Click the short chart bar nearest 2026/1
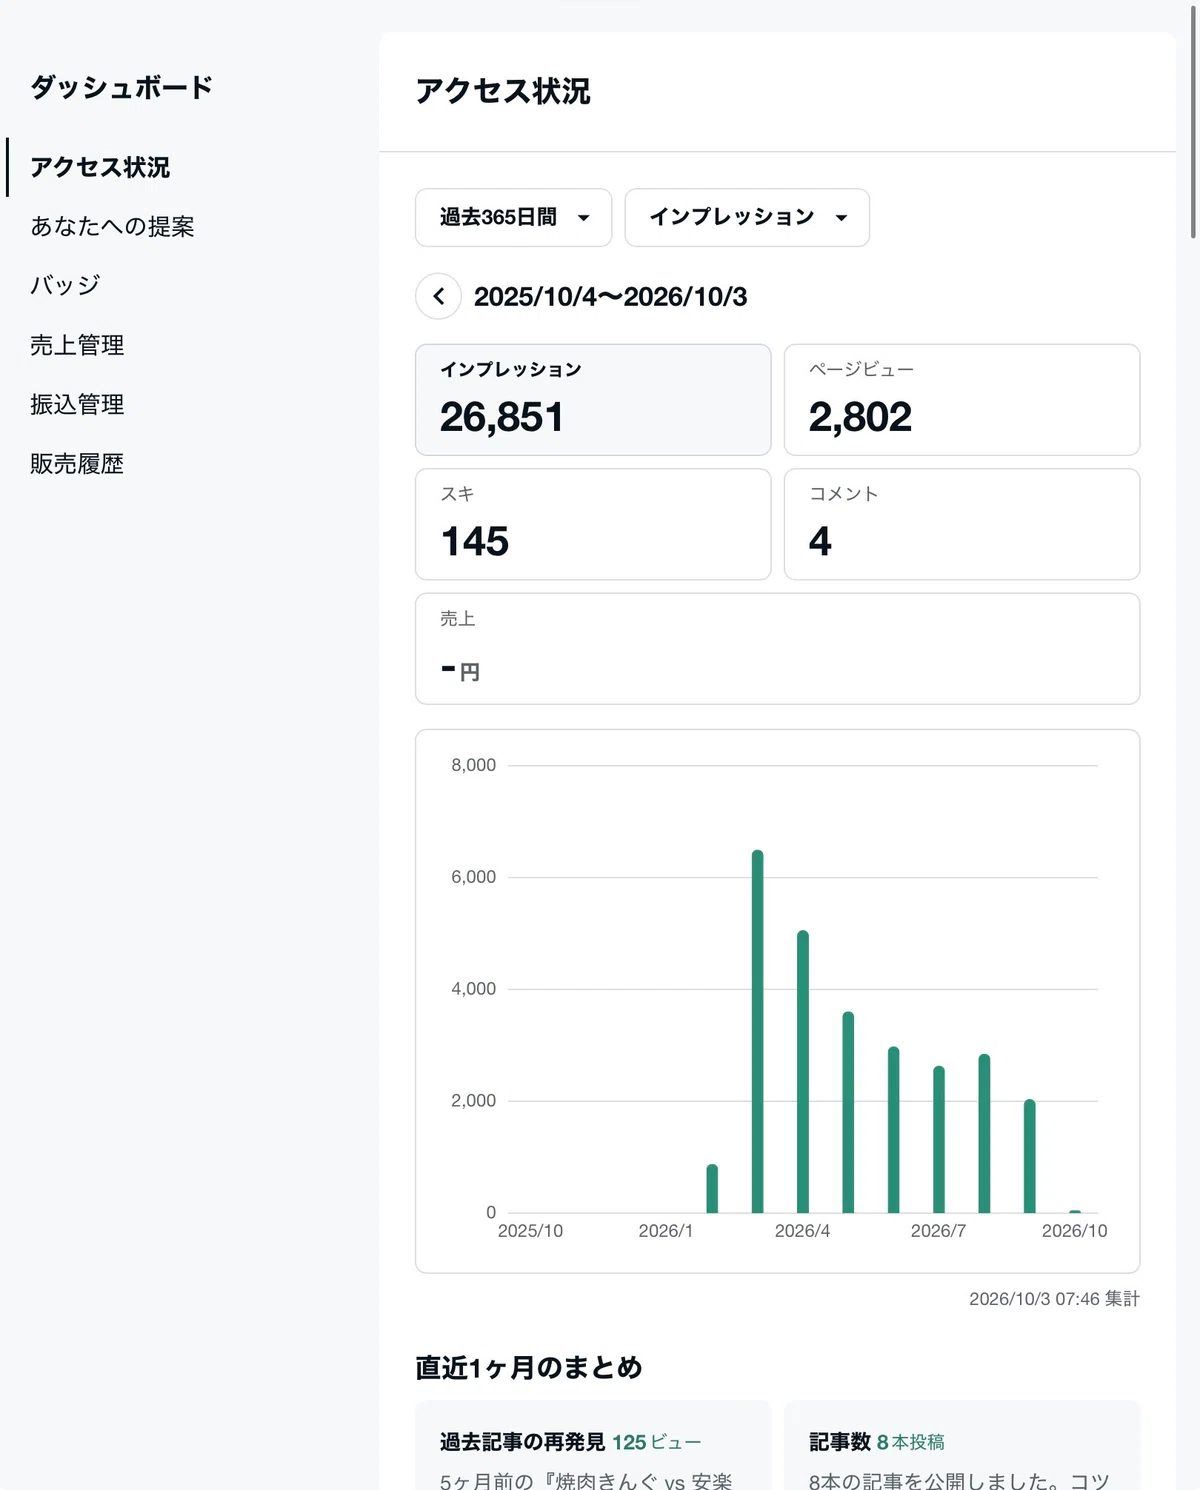This screenshot has height=1490, width=1200. [712, 1189]
